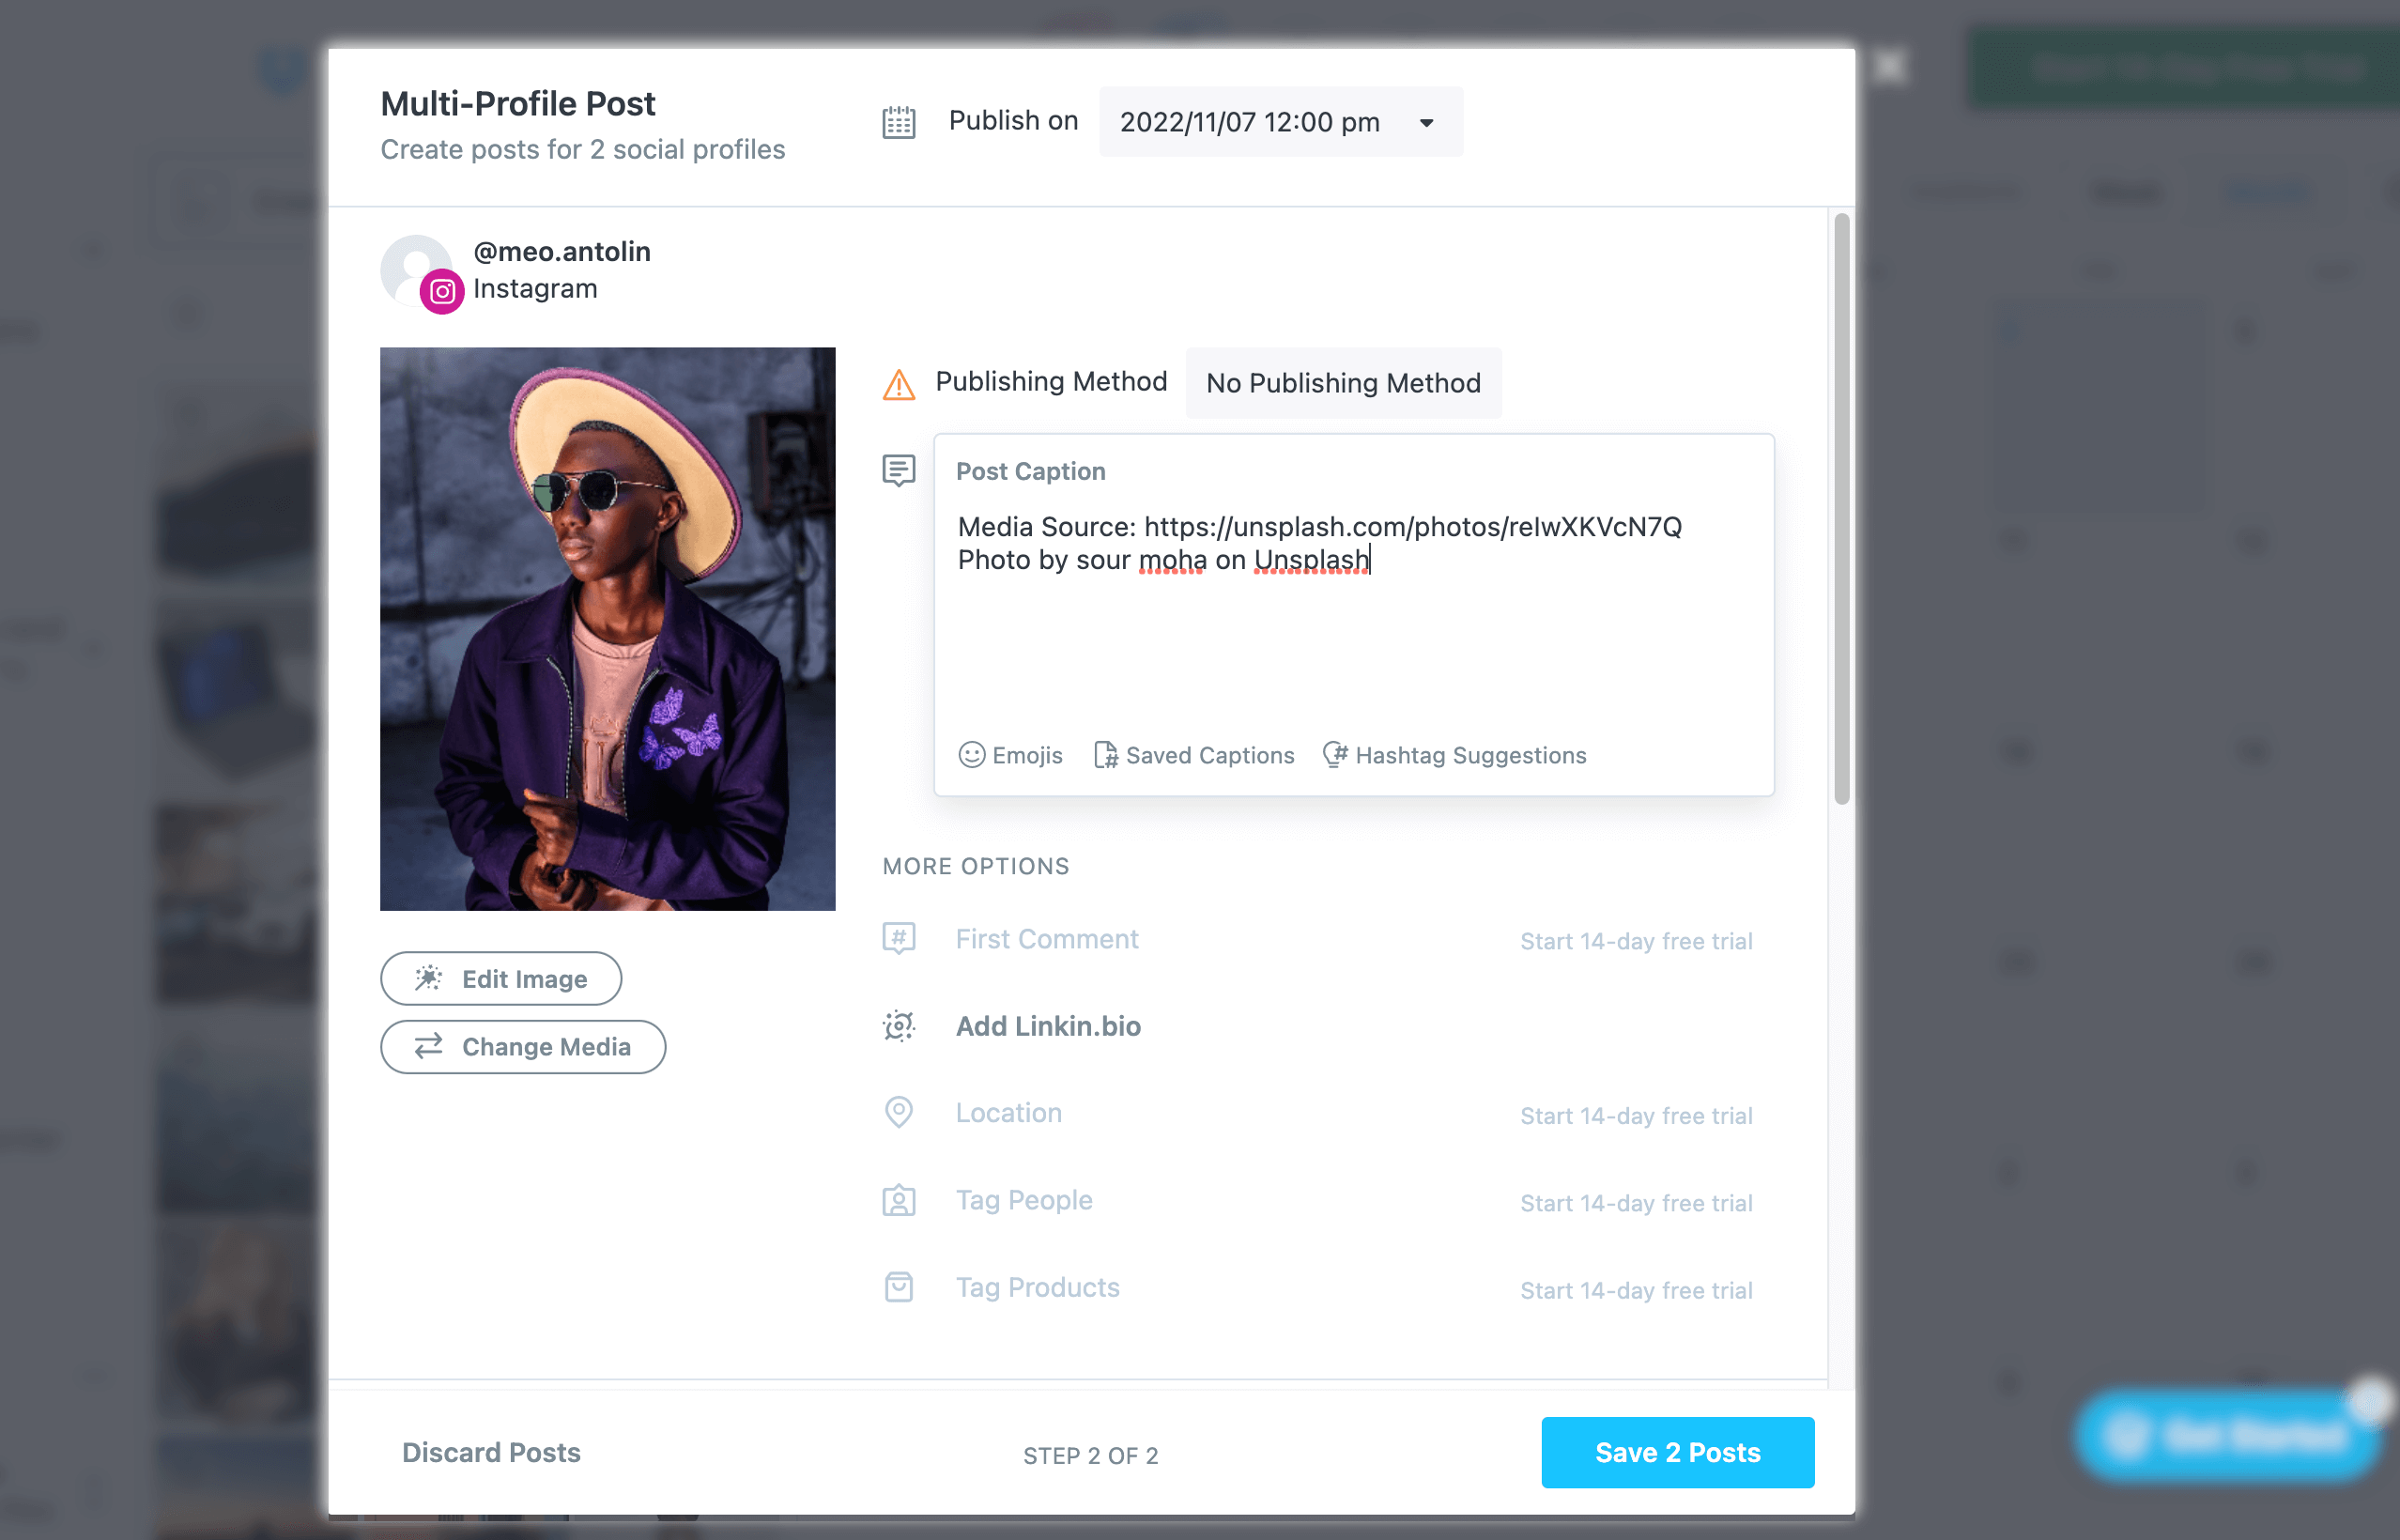
Task: Open Saved Captions
Action: (1194, 755)
